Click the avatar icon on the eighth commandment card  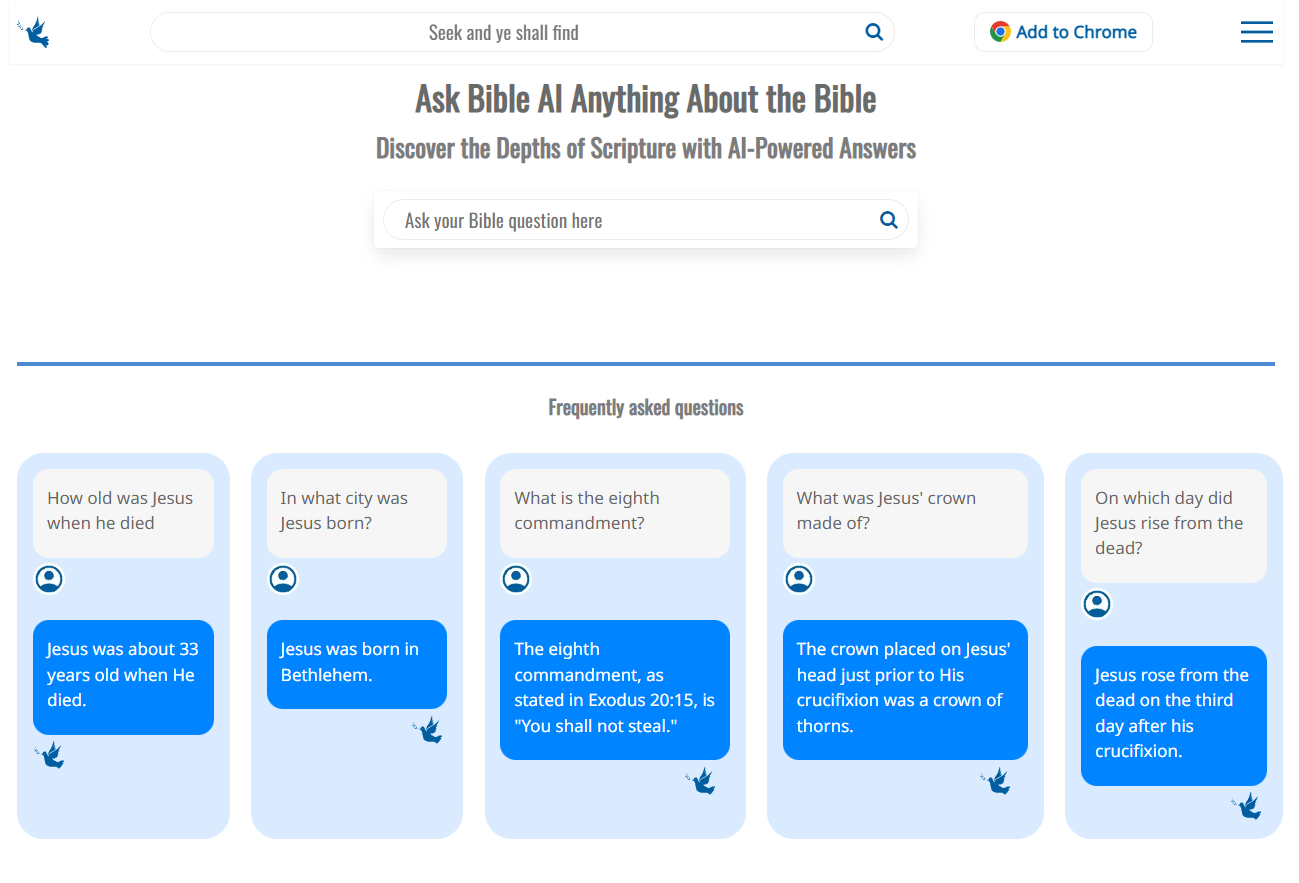(516, 578)
